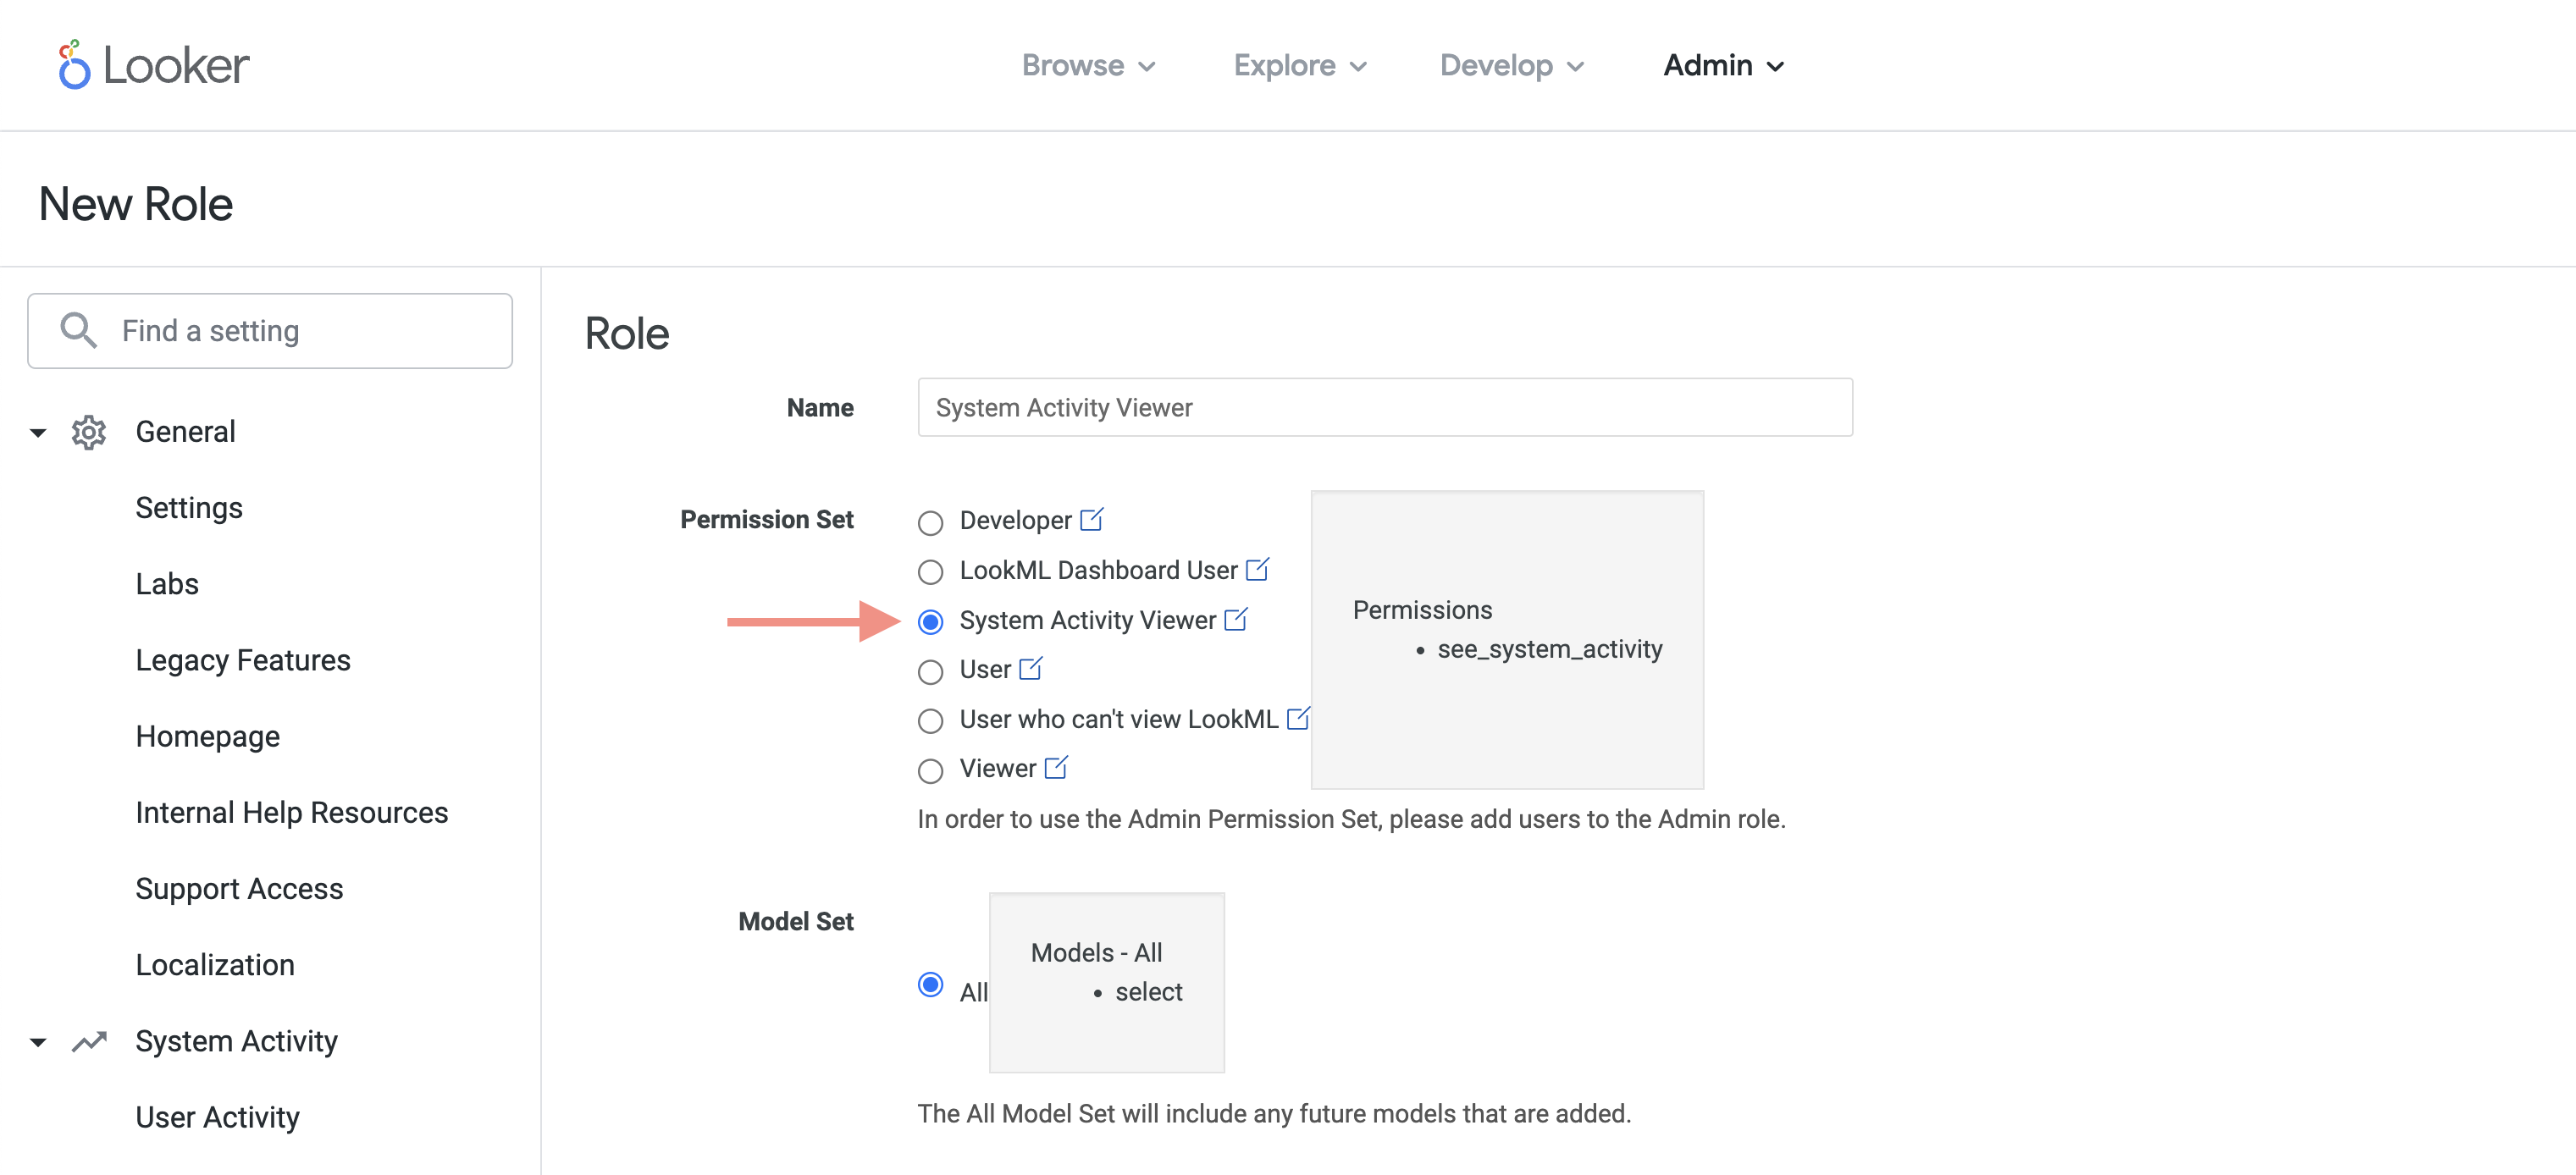The image size is (2576, 1175).
Task: Click the Find a setting search field
Action: (270, 330)
